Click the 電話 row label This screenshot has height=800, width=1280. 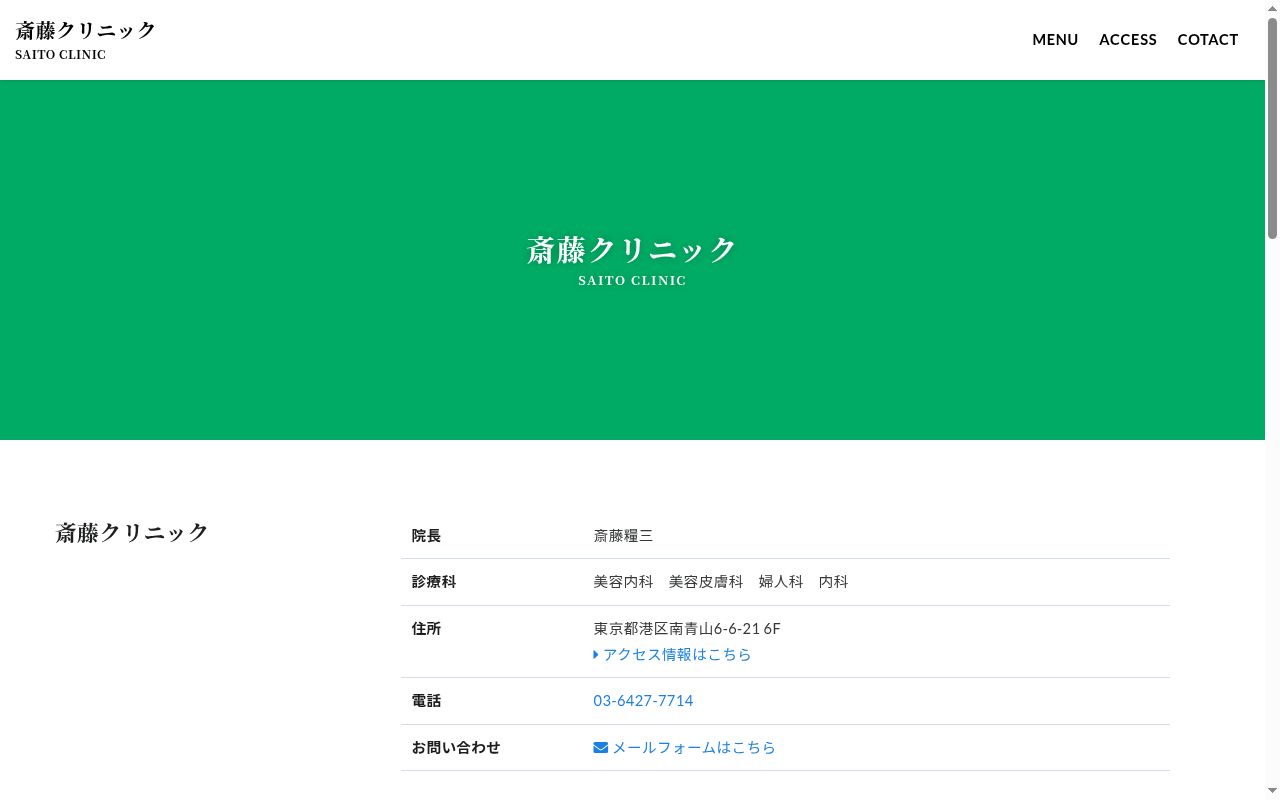pyautogui.click(x=426, y=701)
